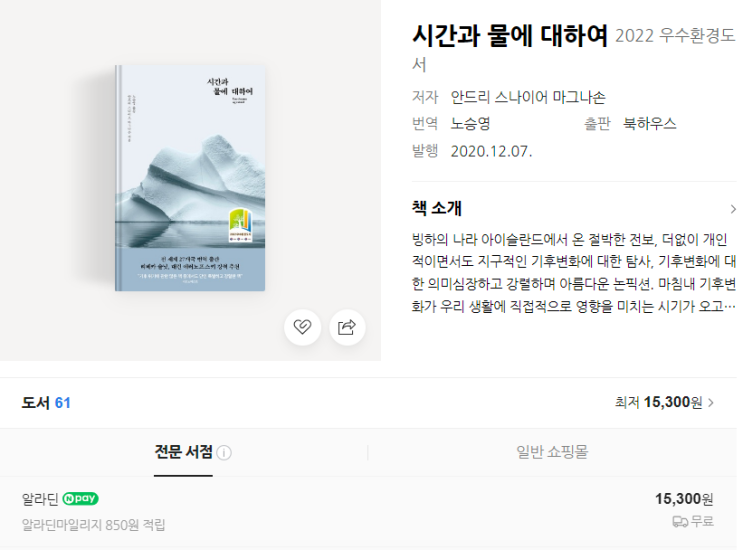This screenshot has width=743, height=550.
Task: Open author link 안드리 스나이어 마그나손
Action: tap(528, 97)
